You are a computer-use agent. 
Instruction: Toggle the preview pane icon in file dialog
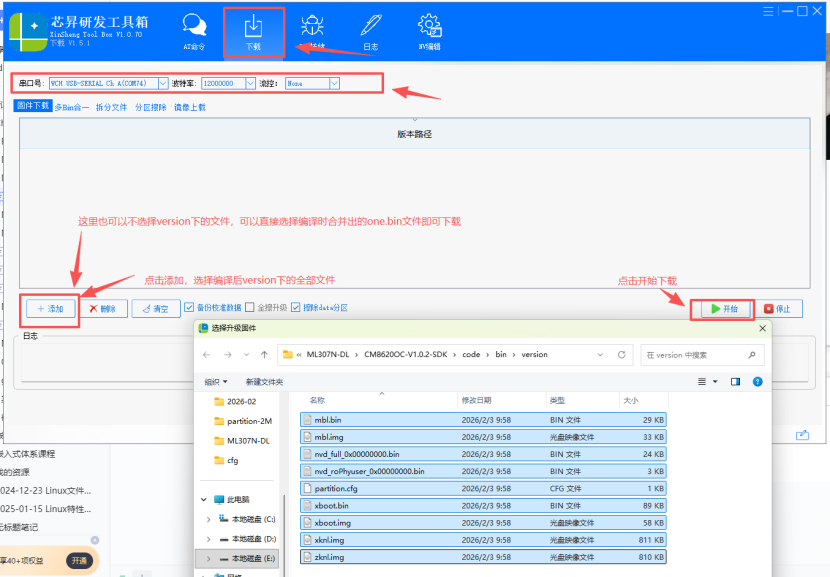[x=735, y=381]
